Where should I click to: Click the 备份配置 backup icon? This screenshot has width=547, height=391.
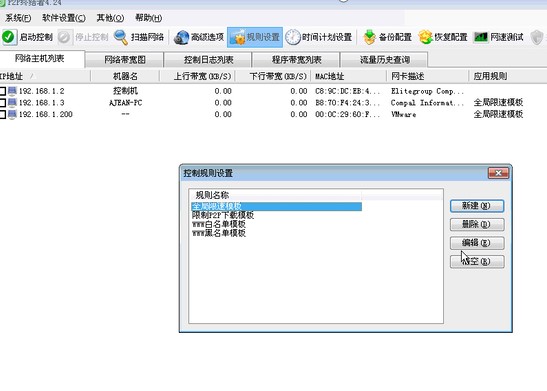click(369, 37)
